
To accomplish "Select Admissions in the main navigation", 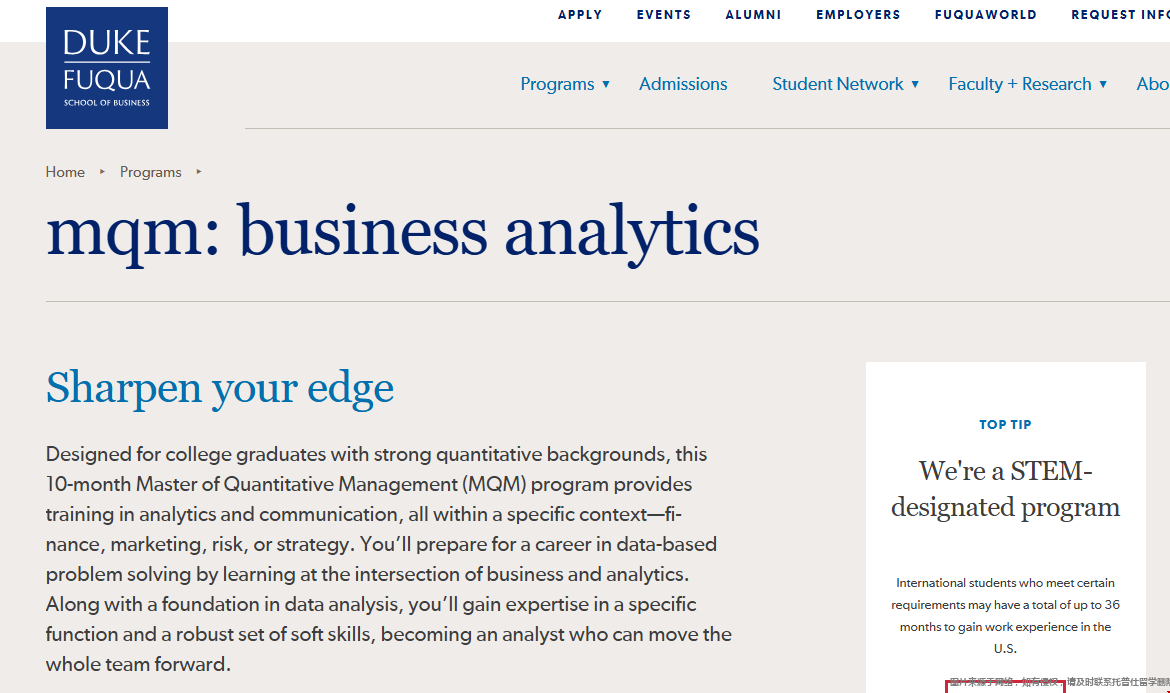I will (x=683, y=84).
